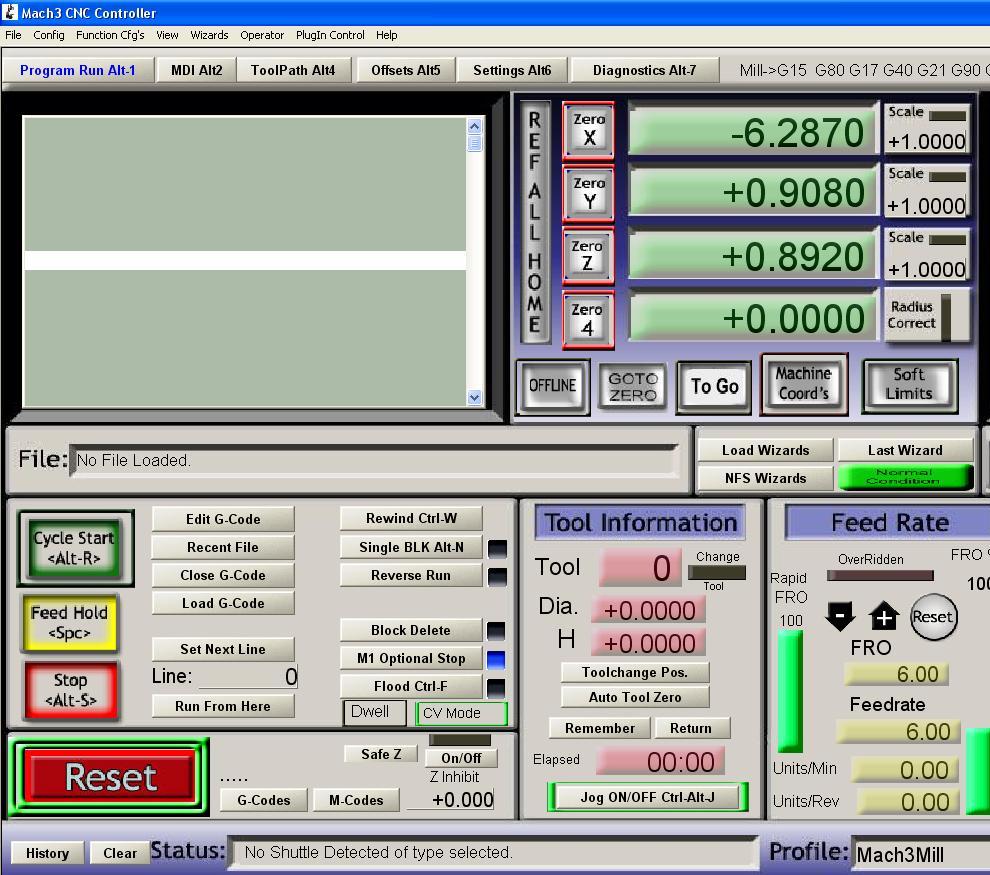Image resolution: width=990 pixels, height=875 pixels.
Task: Click the Zero 4 axis button
Action: [x=587, y=319]
